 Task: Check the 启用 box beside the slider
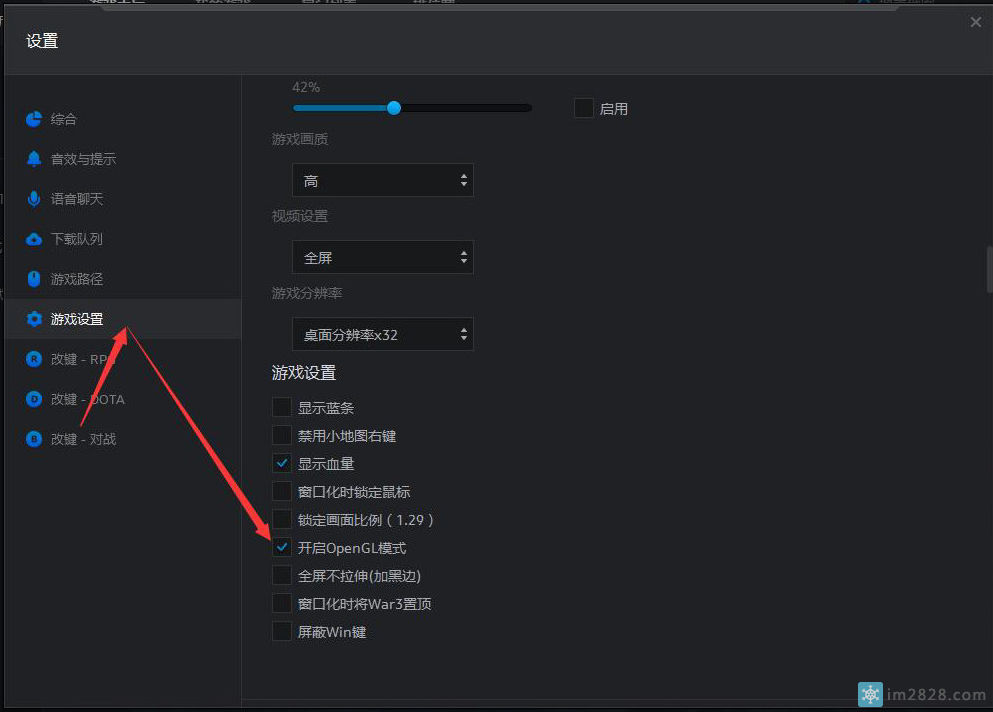(584, 108)
